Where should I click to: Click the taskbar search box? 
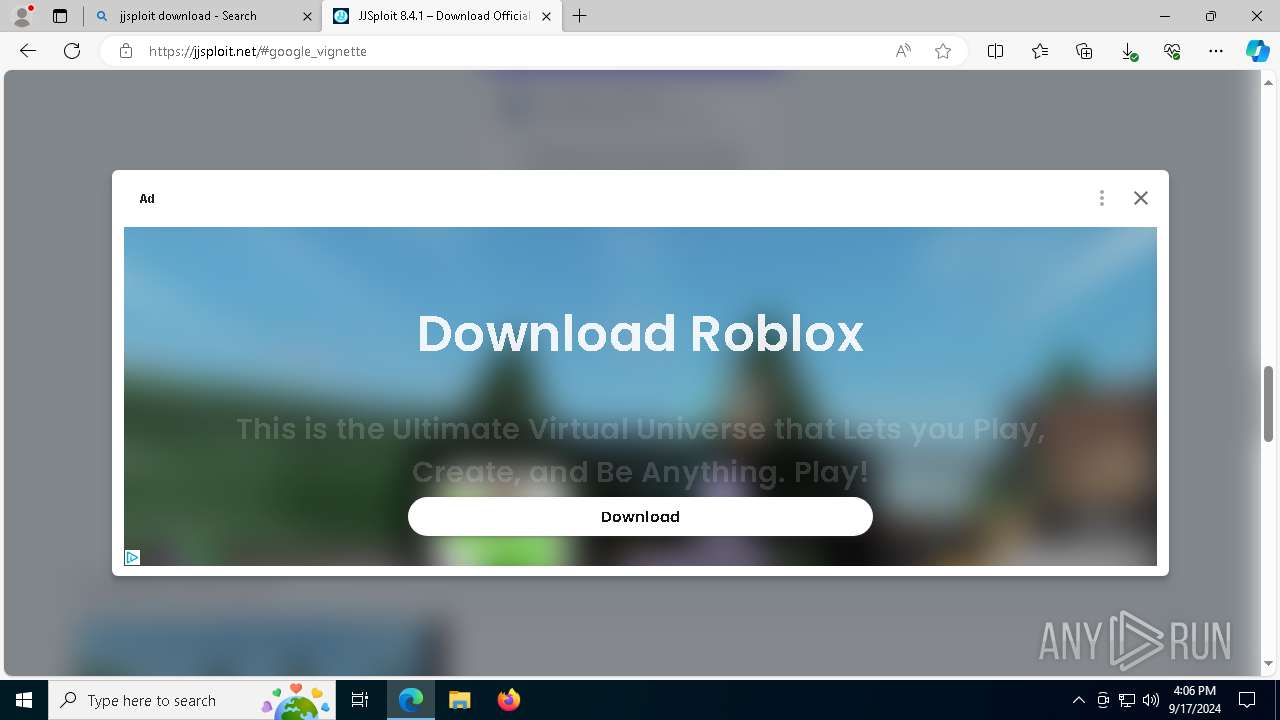point(192,700)
